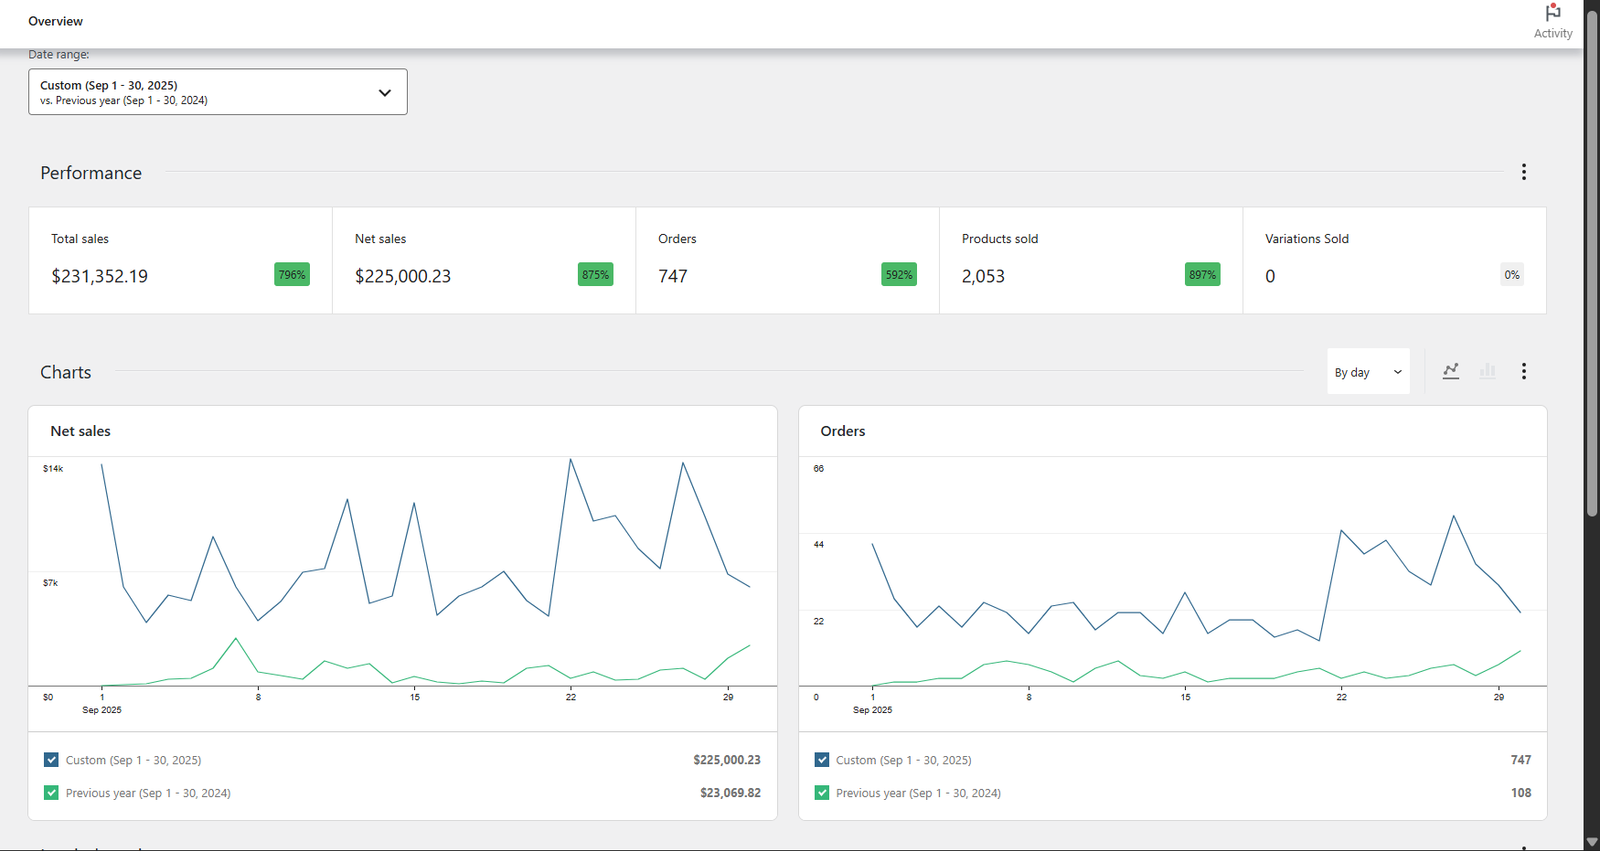Click the Overview page title
Screen dimensions: 1600x851
tap(55, 21)
